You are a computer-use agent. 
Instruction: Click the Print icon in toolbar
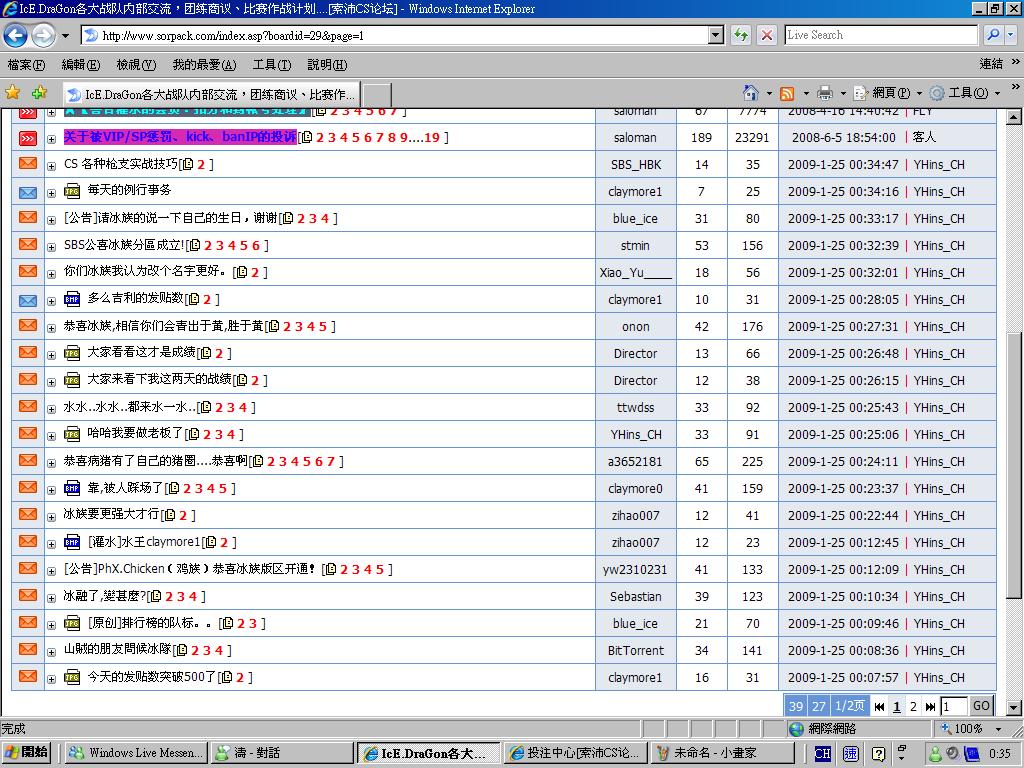click(x=824, y=93)
